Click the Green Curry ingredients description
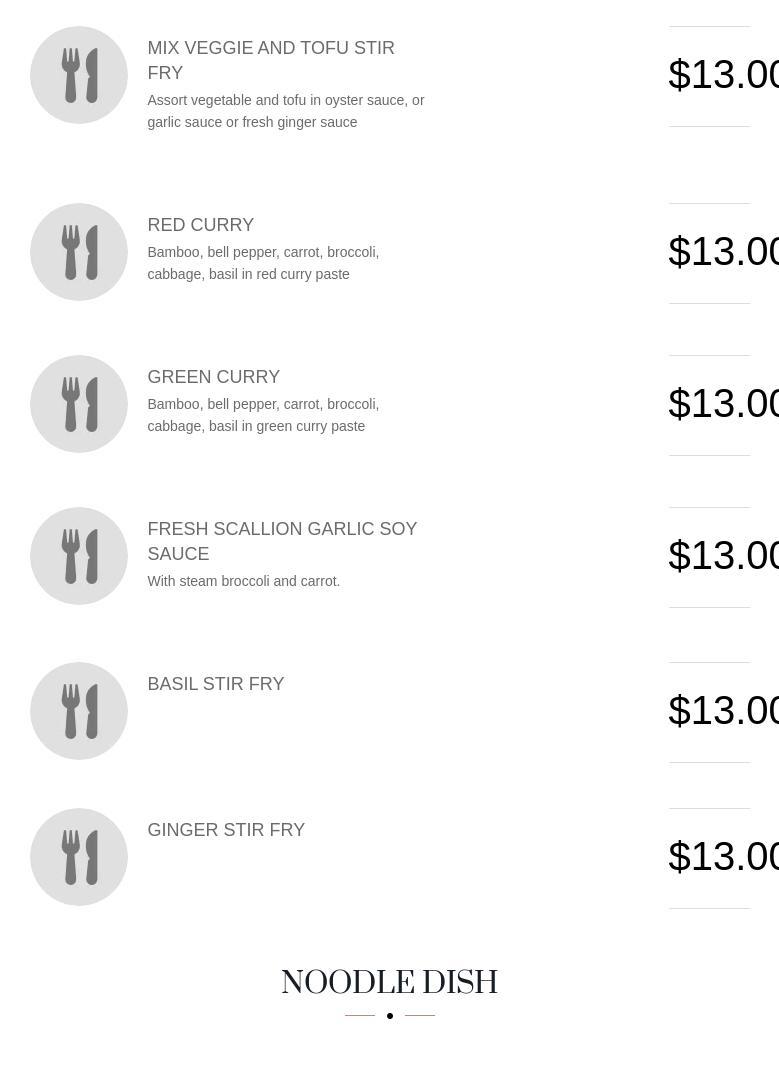 coord(263,415)
